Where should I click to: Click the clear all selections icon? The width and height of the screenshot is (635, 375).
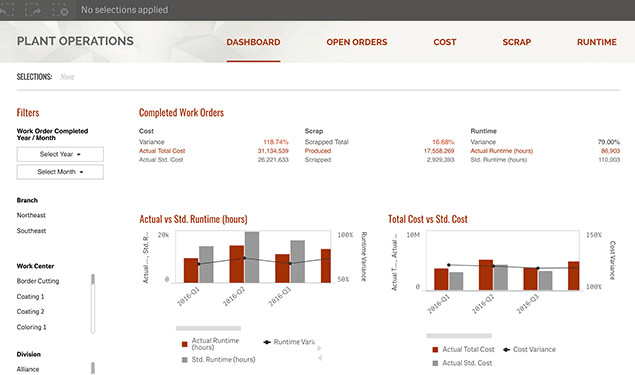tap(60, 10)
